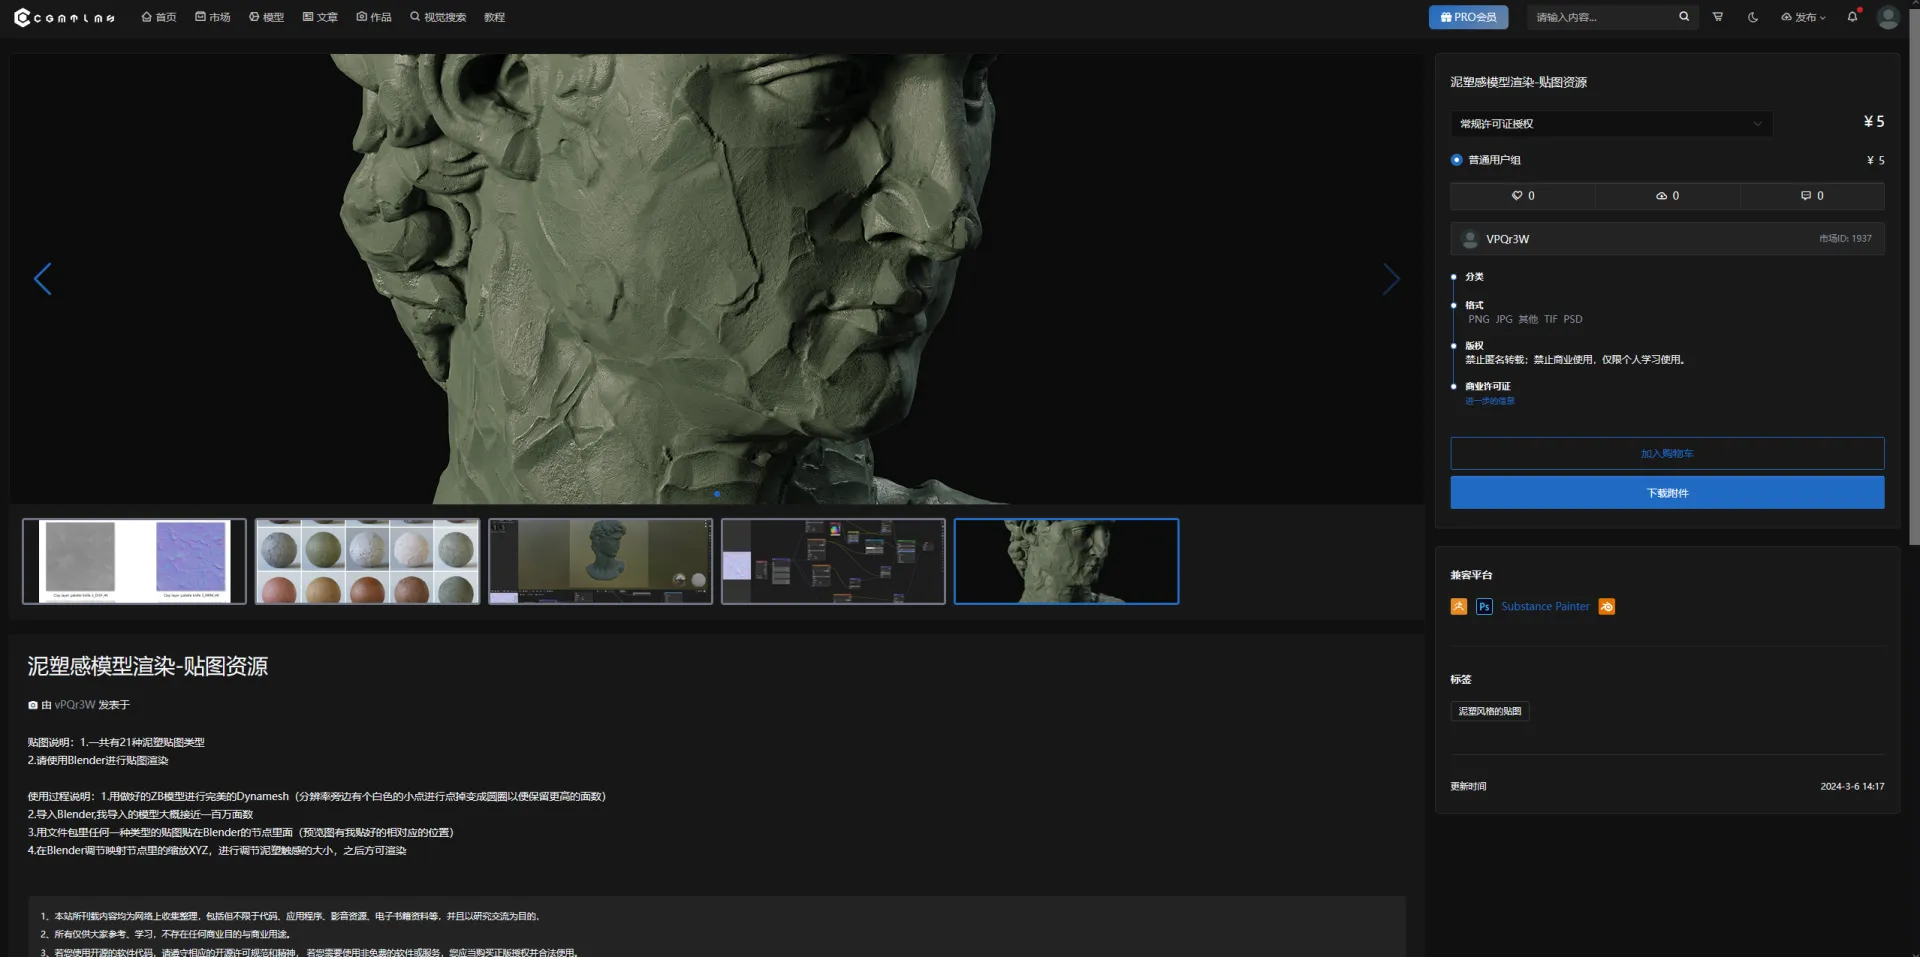Click the search magnifier icon
This screenshot has width=1920, height=957.
coord(1684,17)
